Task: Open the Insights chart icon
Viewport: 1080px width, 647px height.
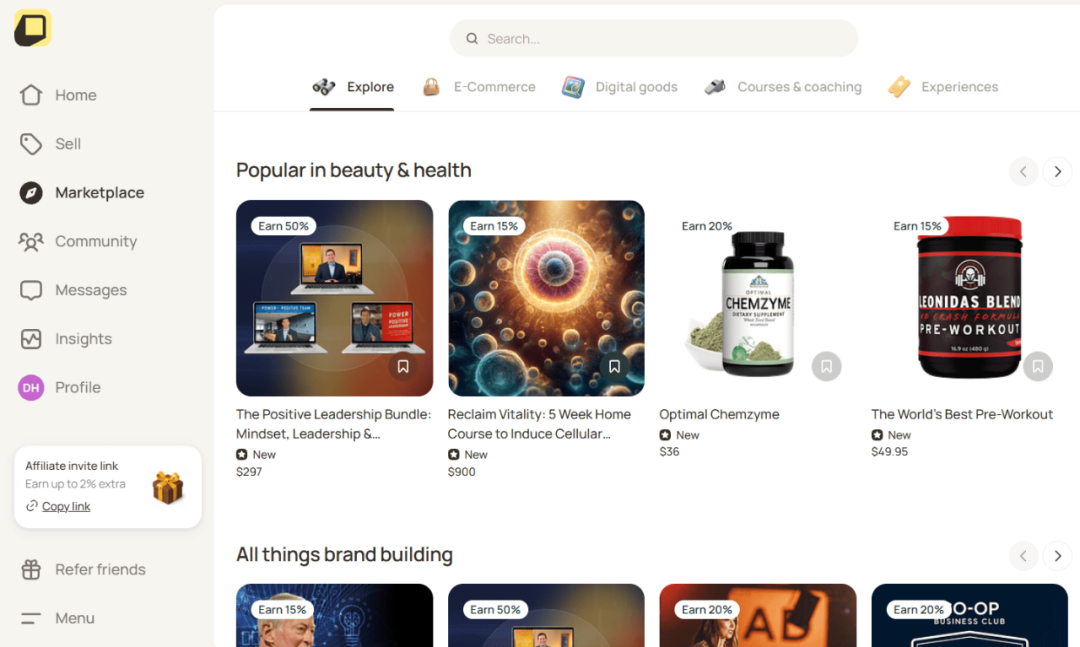Action: coord(31,339)
